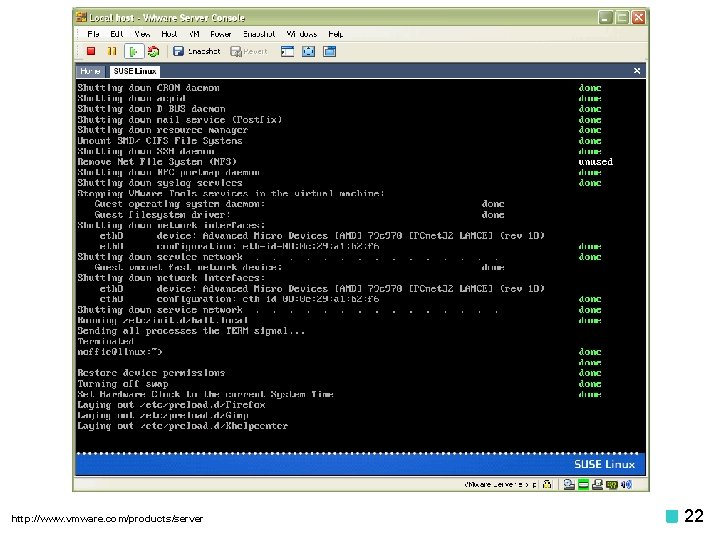This screenshot has height=540, width=720.
Task: Open the Power menu
Action: tap(220, 34)
